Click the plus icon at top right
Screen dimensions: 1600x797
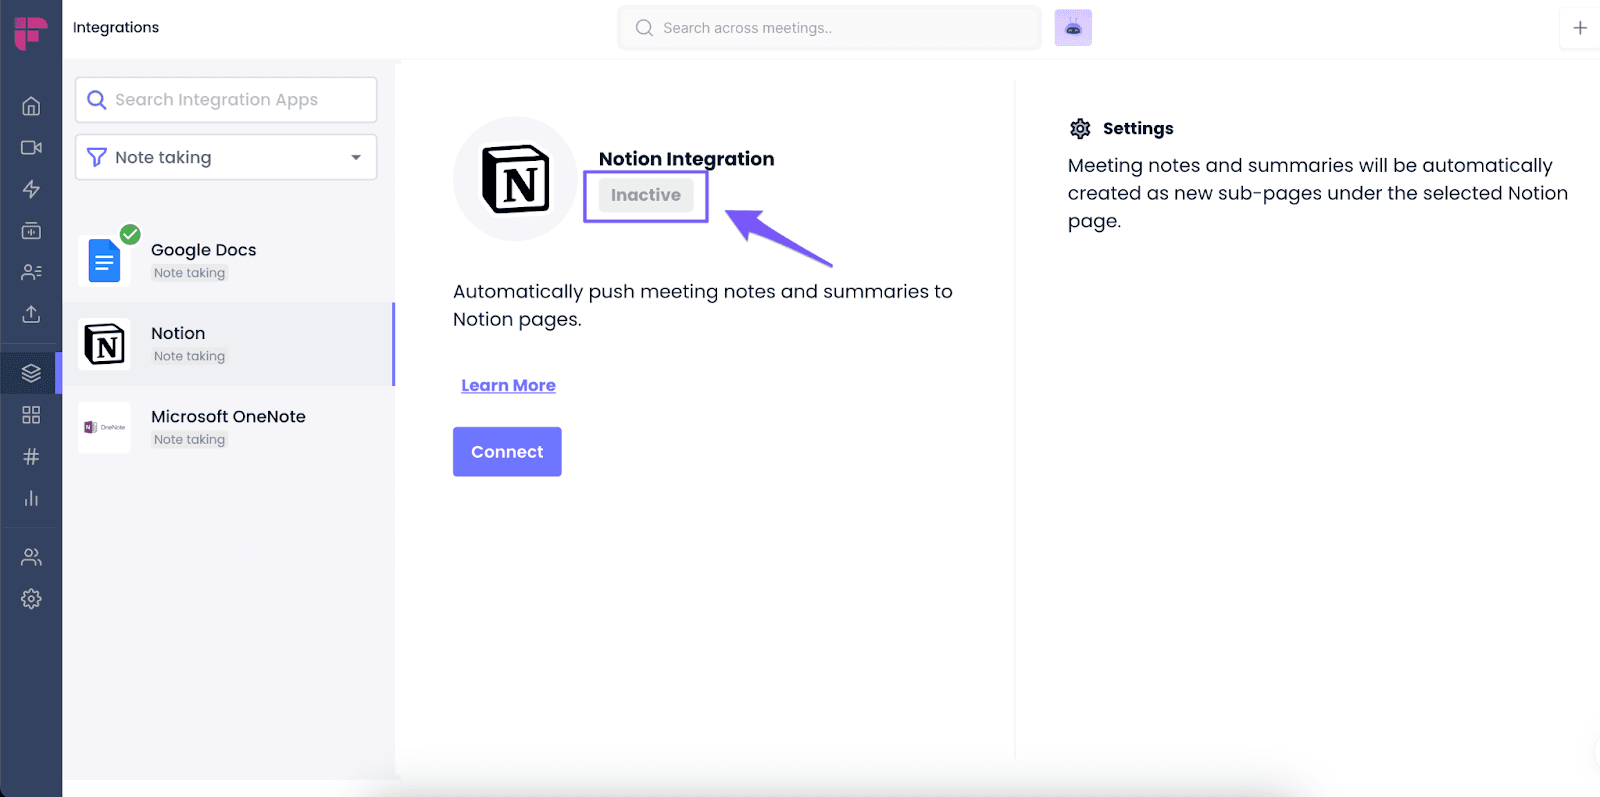pos(1580,28)
